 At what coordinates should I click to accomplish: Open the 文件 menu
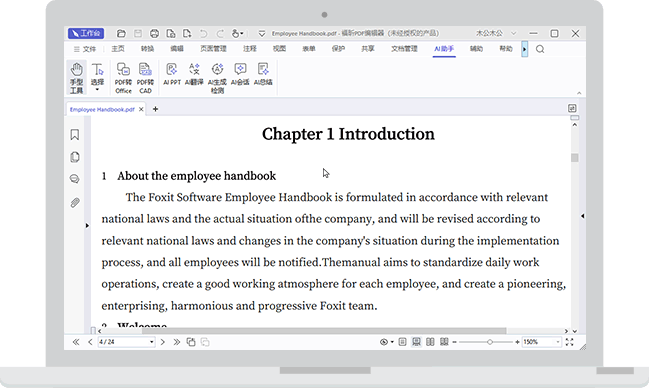point(85,49)
